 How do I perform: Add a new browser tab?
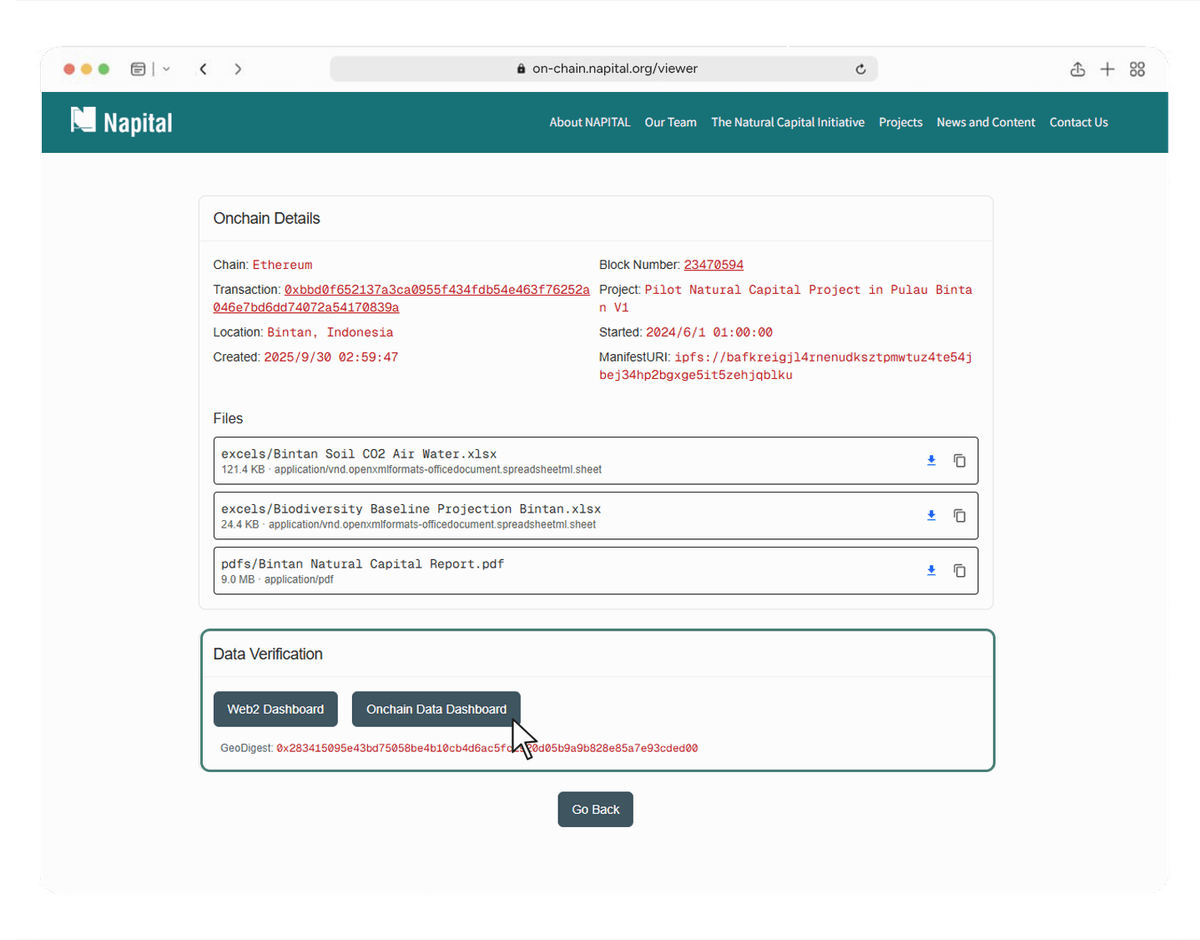[1107, 69]
